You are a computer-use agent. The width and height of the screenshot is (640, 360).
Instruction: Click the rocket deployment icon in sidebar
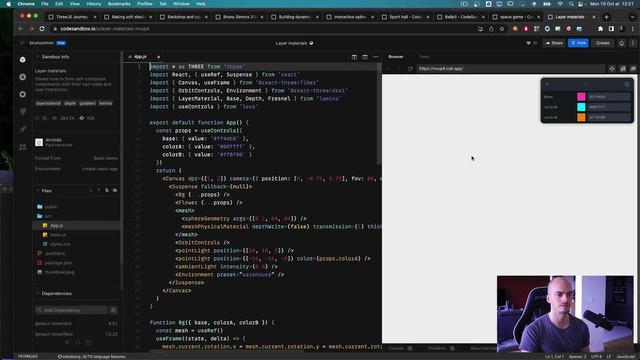point(23,129)
